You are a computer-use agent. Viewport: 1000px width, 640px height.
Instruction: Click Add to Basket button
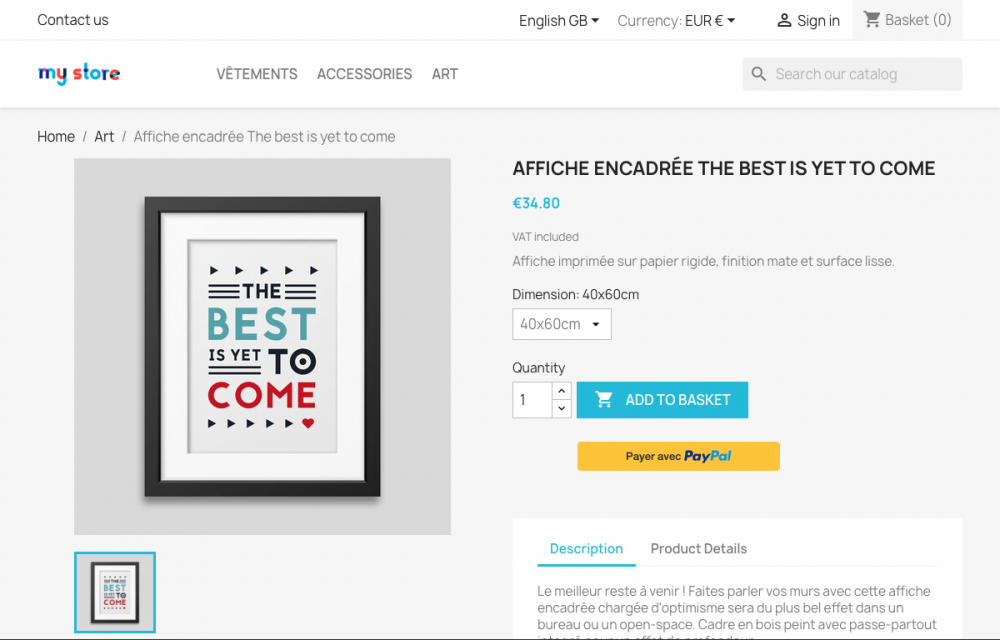click(662, 400)
